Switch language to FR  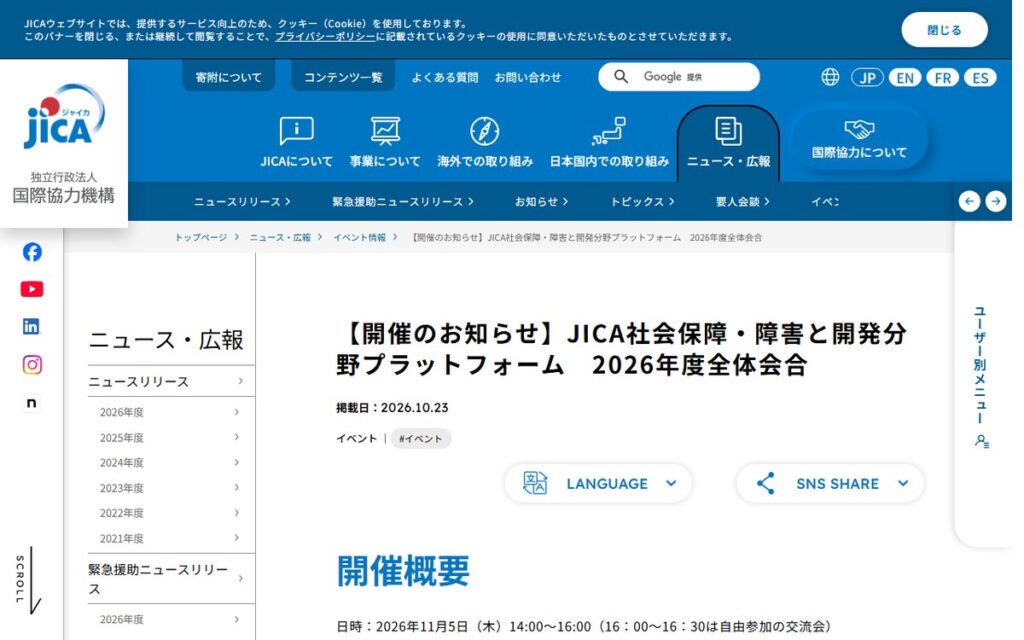pyautogui.click(x=942, y=78)
